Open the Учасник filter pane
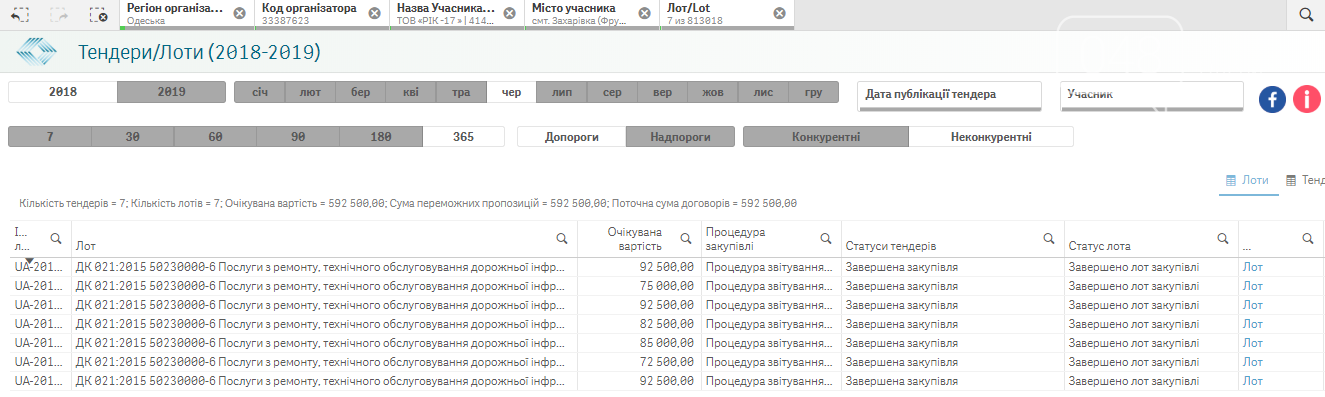The width and height of the screenshot is (1325, 397). 1152,95
